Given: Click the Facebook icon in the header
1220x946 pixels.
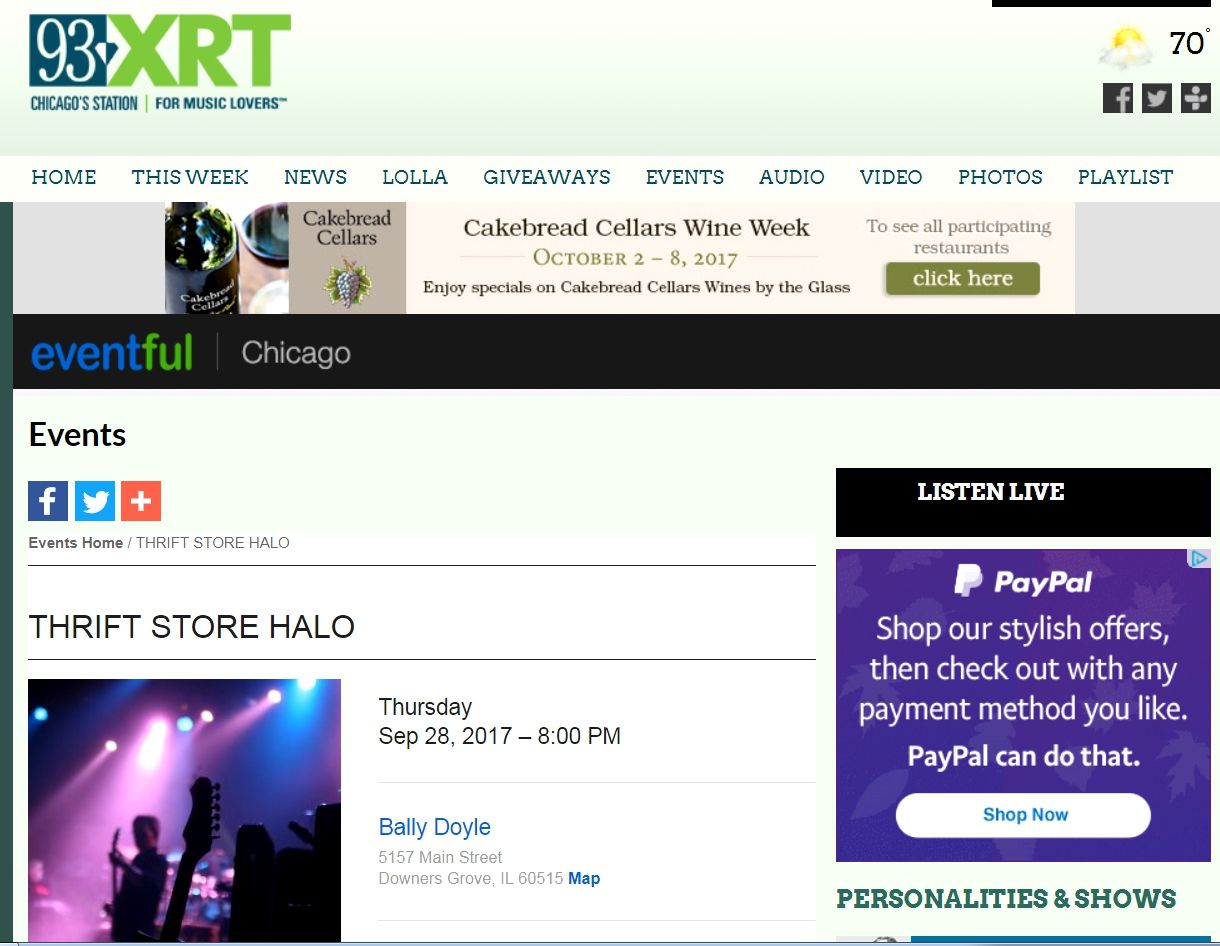Looking at the screenshot, I should pyautogui.click(x=1118, y=98).
